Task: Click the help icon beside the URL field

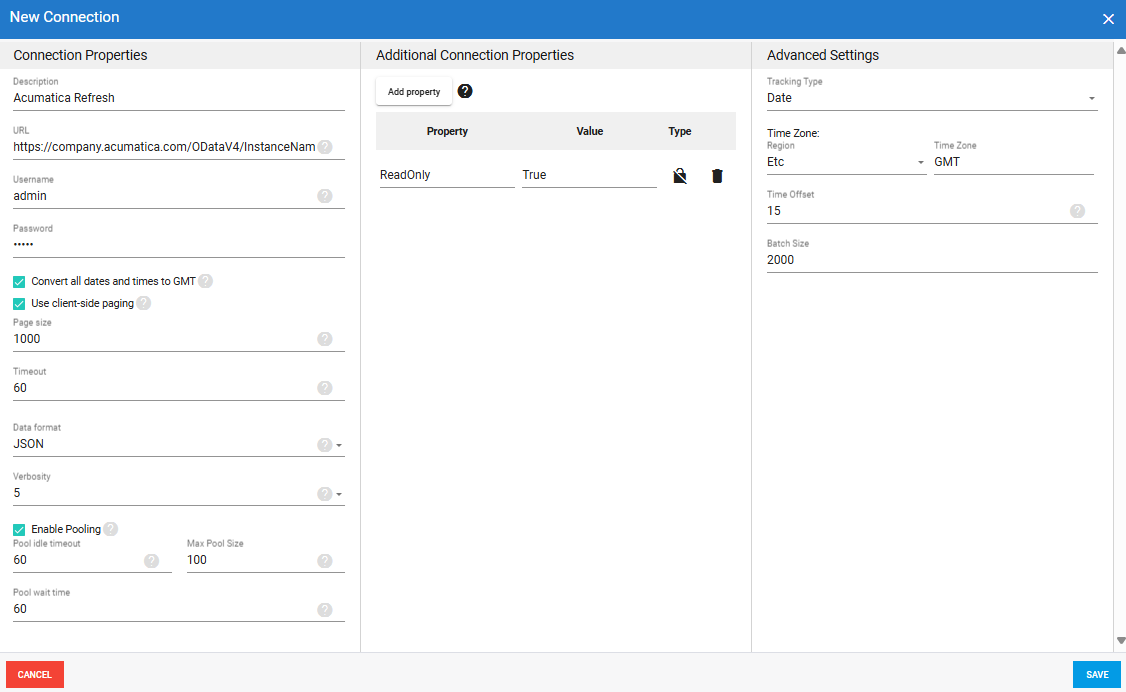Action: pos(325,146)
